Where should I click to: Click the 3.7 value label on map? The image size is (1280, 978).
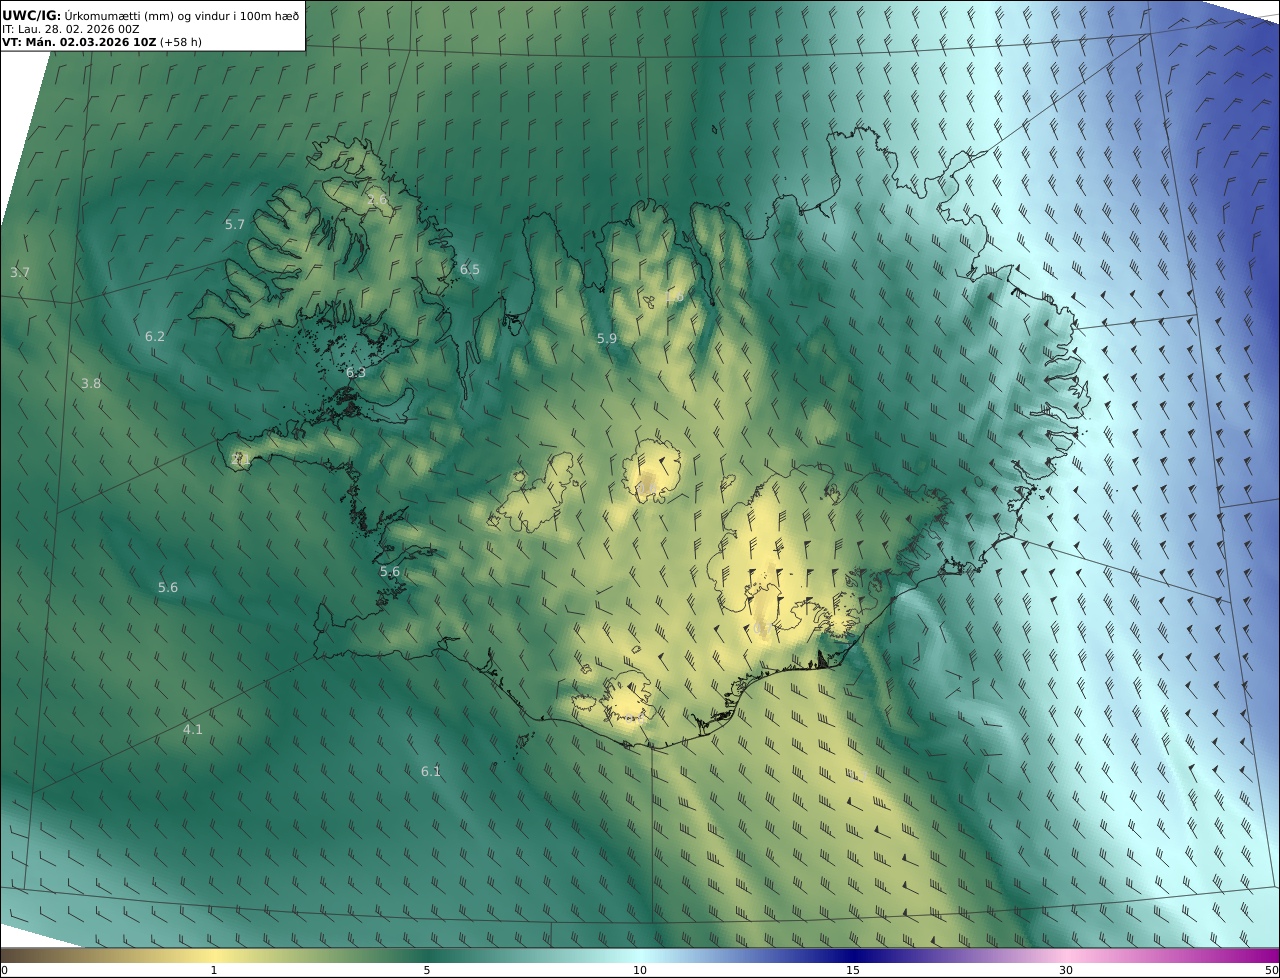tap(20, 273)
